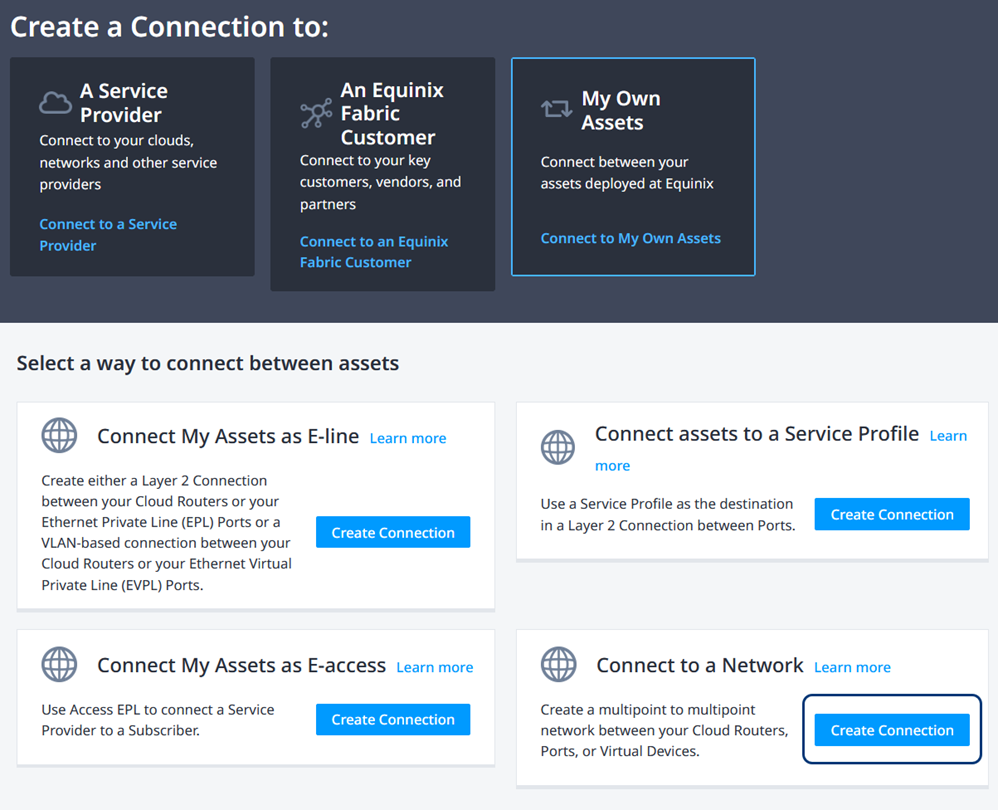Open Learn more for Service Profile connections
The width and height of the screenshot is (998, 810).
948,436
